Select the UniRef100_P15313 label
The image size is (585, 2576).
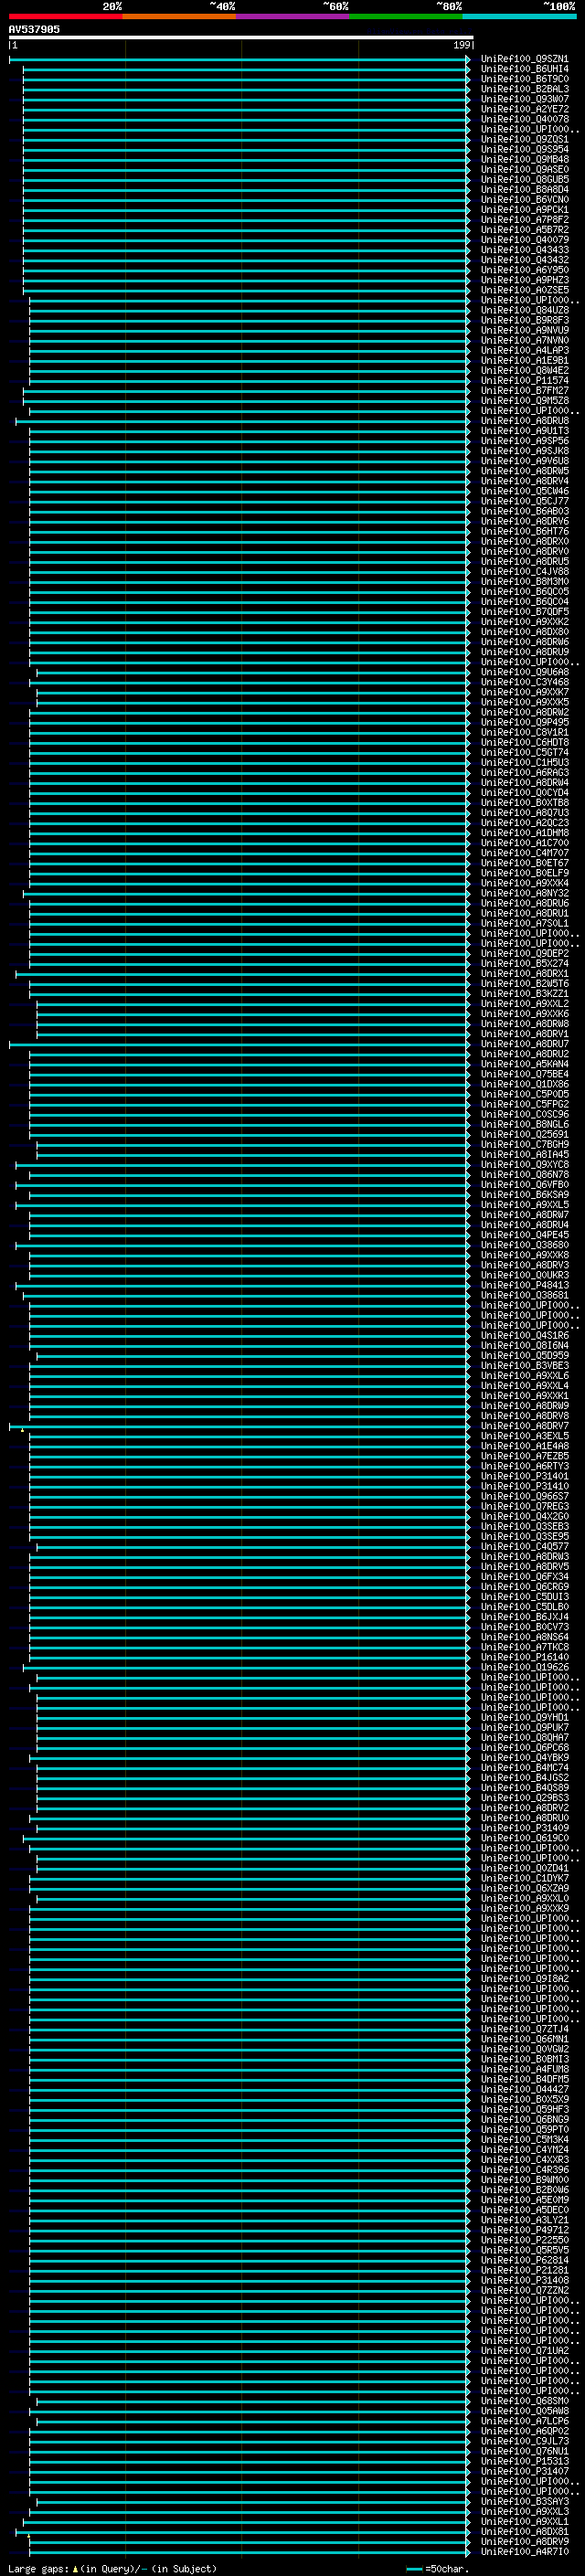pyautogui.click(x=525, y=2461)
